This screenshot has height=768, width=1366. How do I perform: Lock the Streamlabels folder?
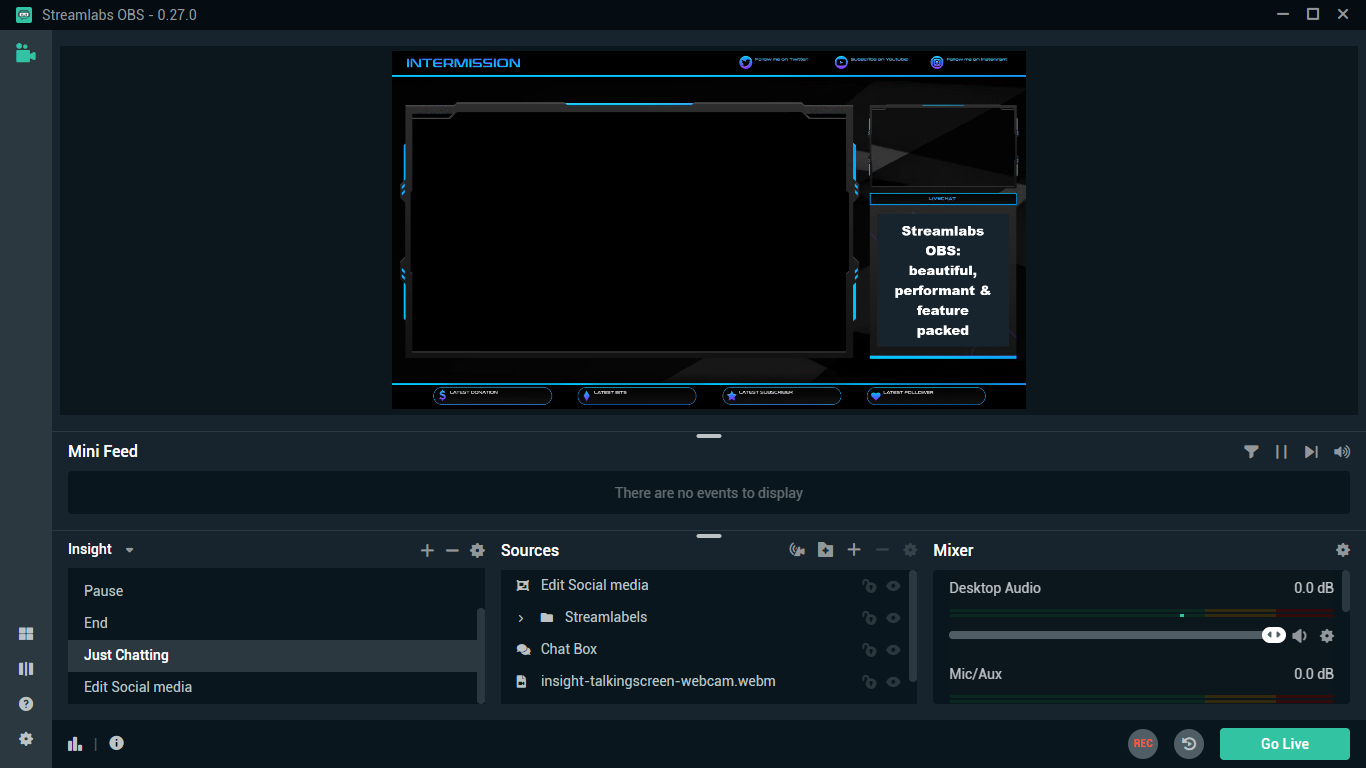click(x=869, y=618)
